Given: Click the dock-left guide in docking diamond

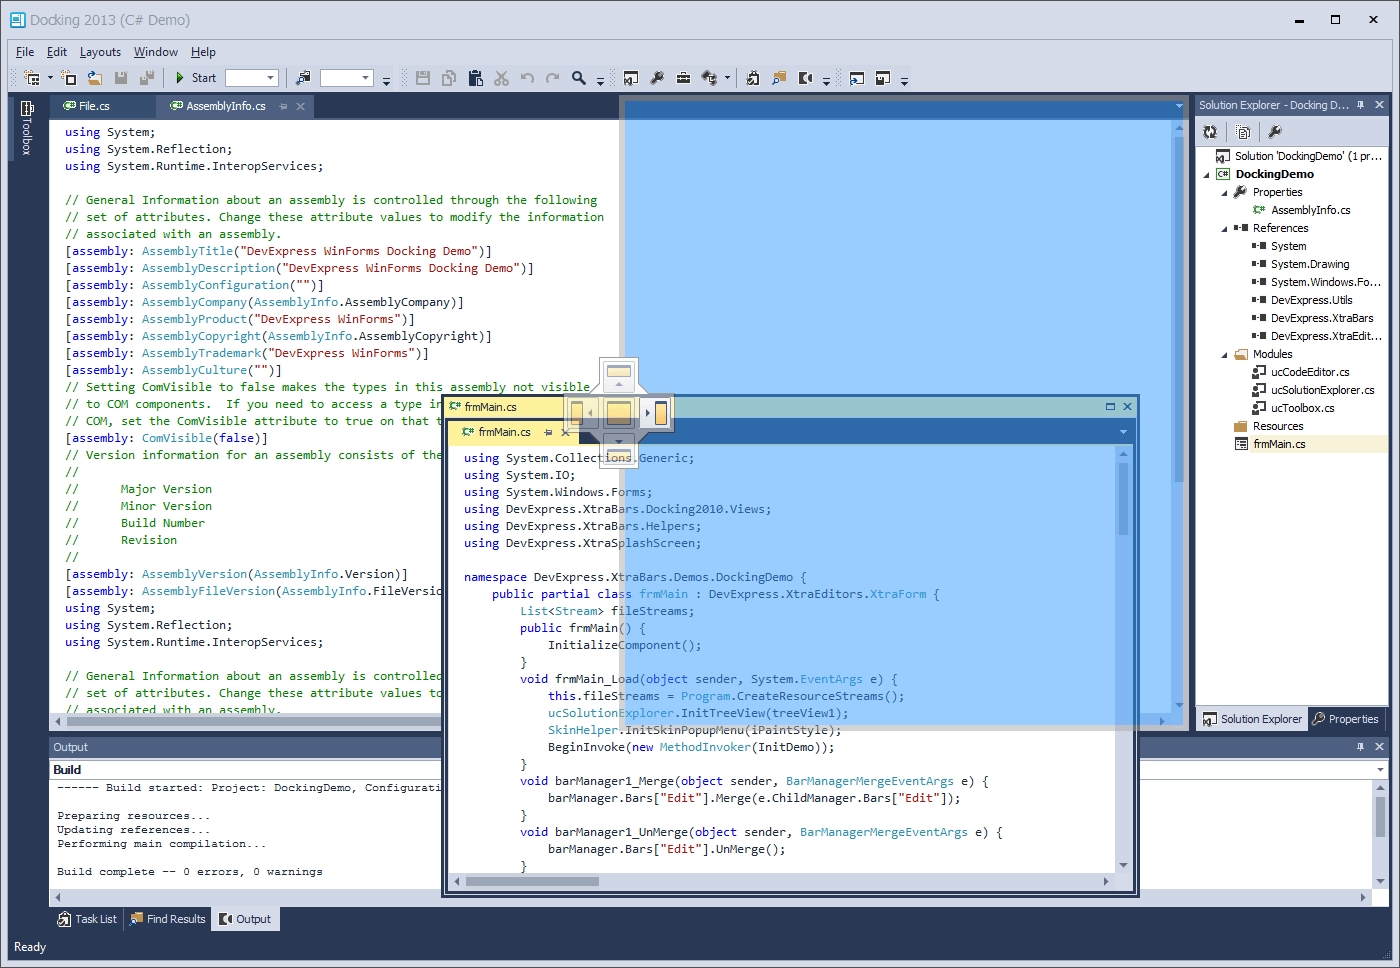Looking at the screenshot, I should 581,412.
